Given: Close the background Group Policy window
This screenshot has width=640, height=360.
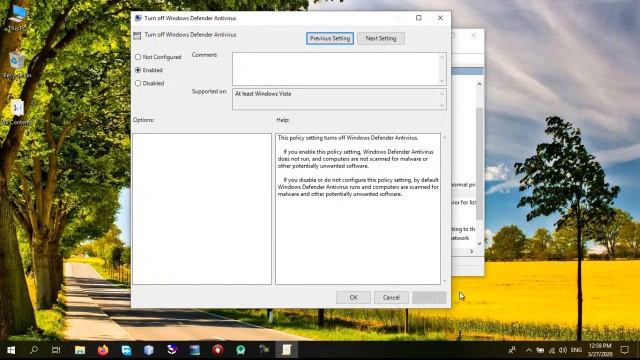Looking at the screenshot, I should [x=473, y=36].
